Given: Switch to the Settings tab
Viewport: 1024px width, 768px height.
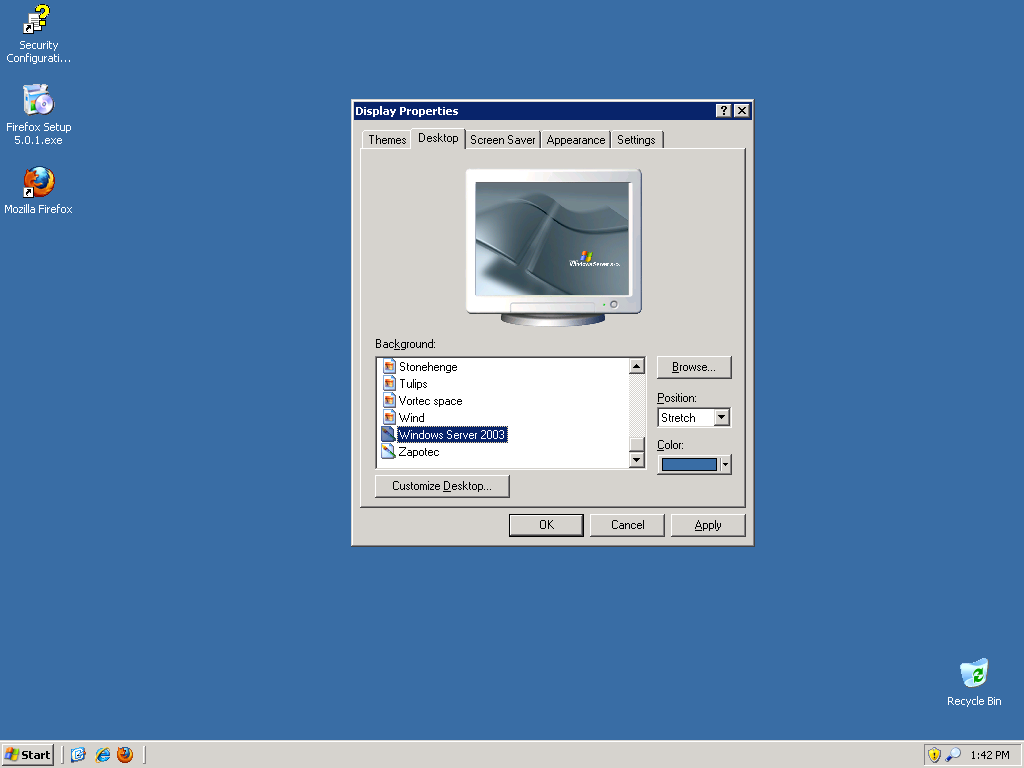Looking at the screenshot, I should pos(636,140).
